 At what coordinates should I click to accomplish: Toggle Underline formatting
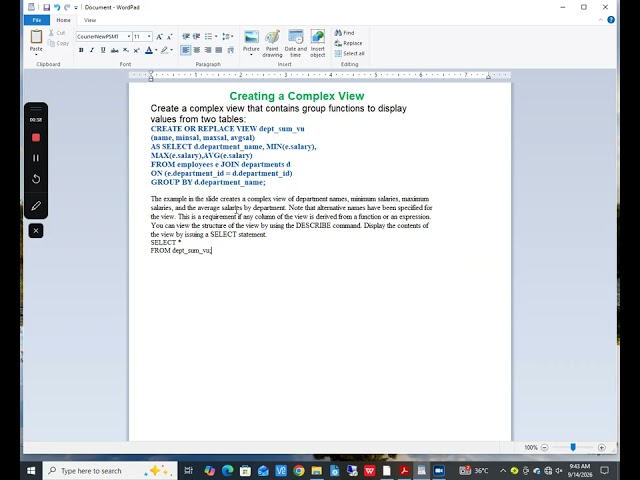[x=103, y=50]
